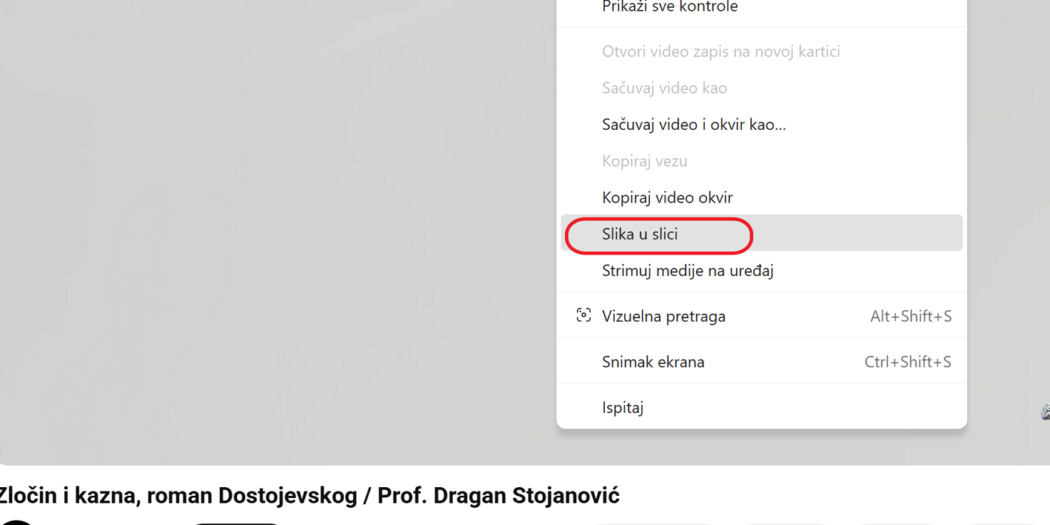
Task: Click the Sačuvaj video kao entry
Action: 664,88
